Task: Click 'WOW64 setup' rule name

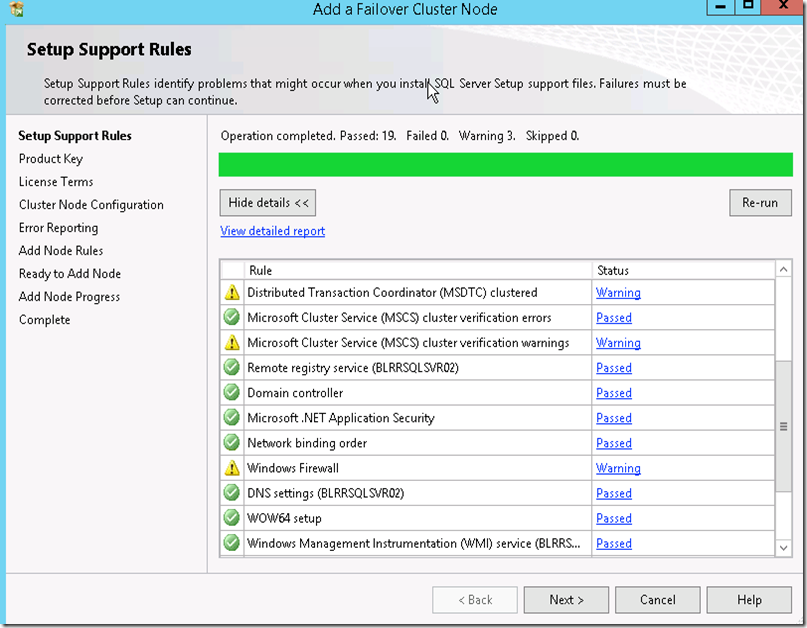Action: 284,518
